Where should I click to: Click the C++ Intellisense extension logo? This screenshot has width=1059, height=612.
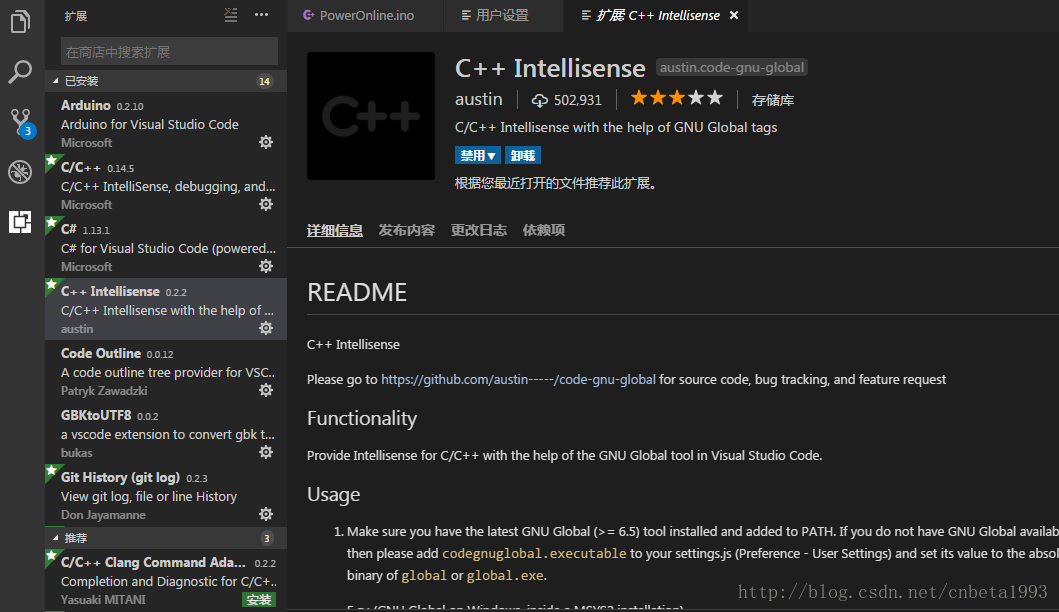coord(371,116)
